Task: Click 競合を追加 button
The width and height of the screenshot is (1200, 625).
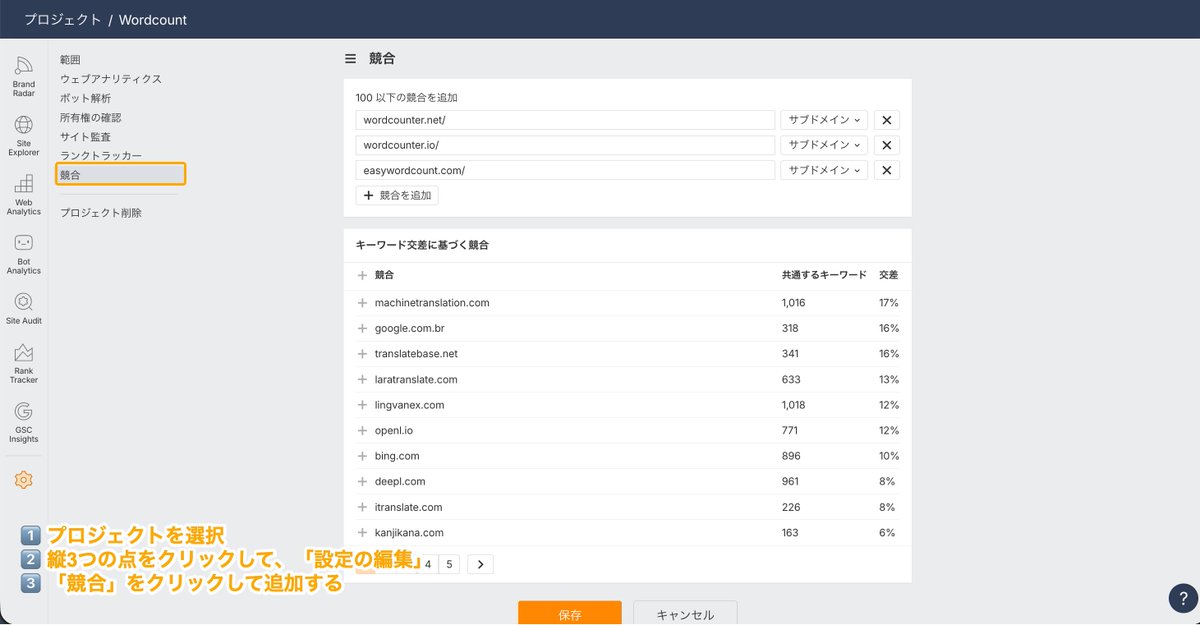Action: (x=397, y=196)
